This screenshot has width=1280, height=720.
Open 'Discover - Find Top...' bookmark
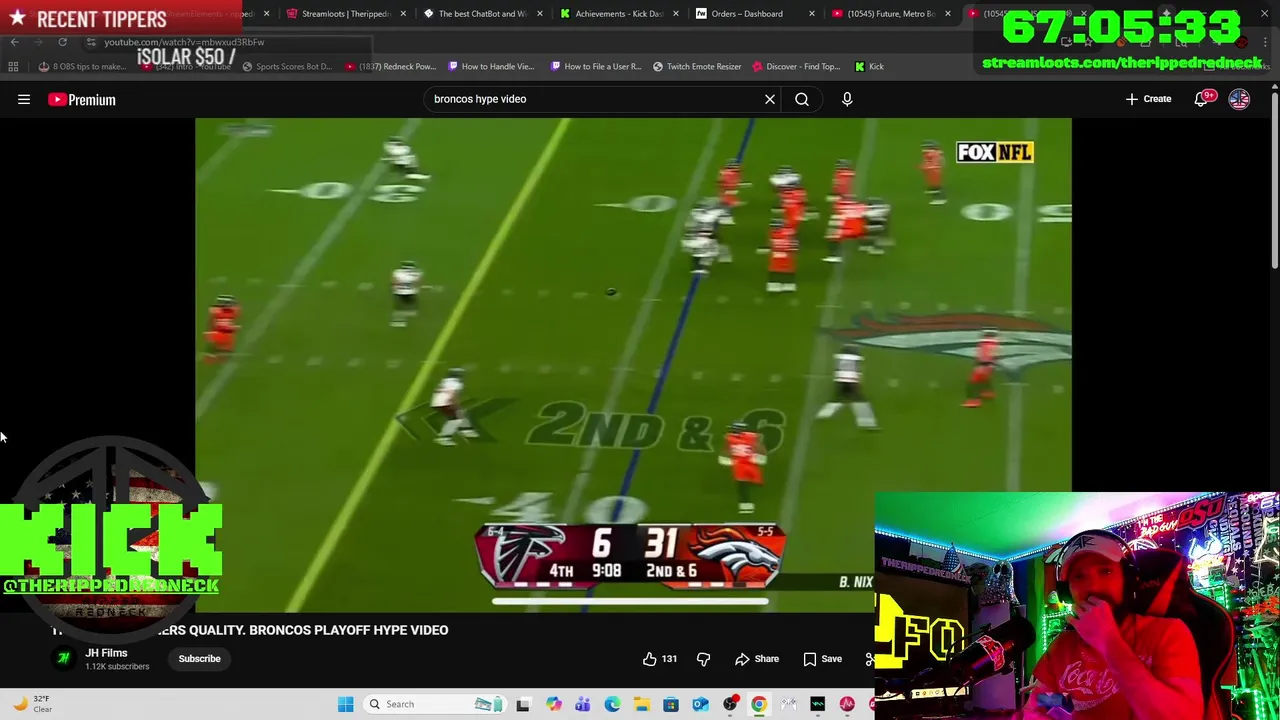point(796,66)
